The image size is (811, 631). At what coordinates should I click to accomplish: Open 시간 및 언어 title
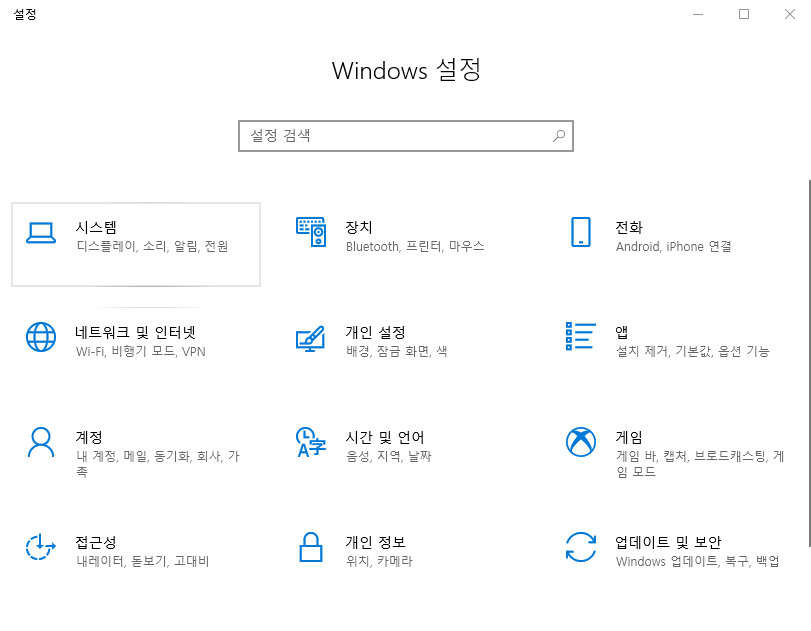pos(385,437)
